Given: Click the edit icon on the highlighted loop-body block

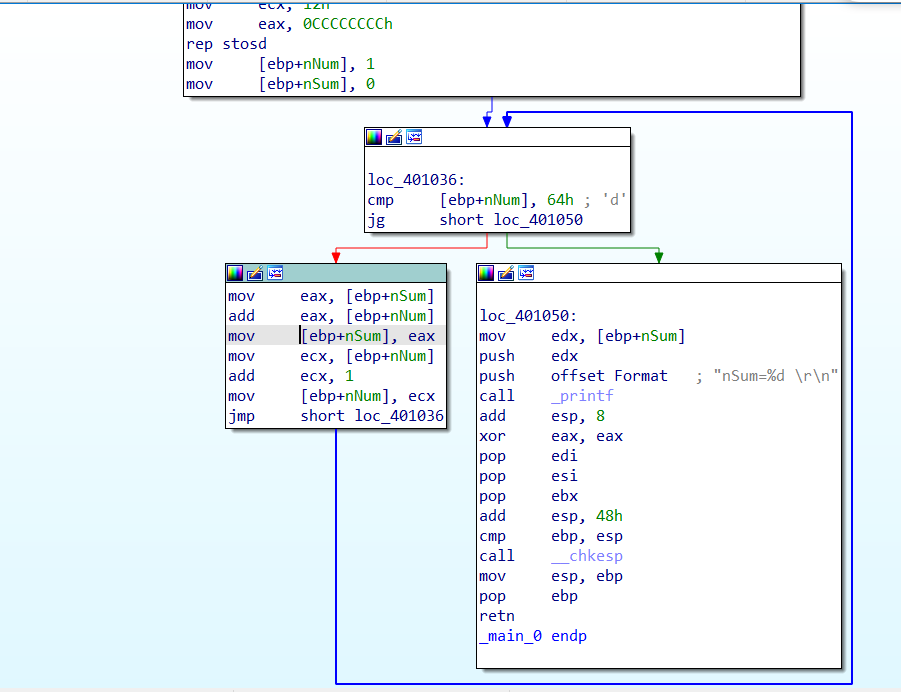Looking at the screenshot, I should [x=255, y=273].
